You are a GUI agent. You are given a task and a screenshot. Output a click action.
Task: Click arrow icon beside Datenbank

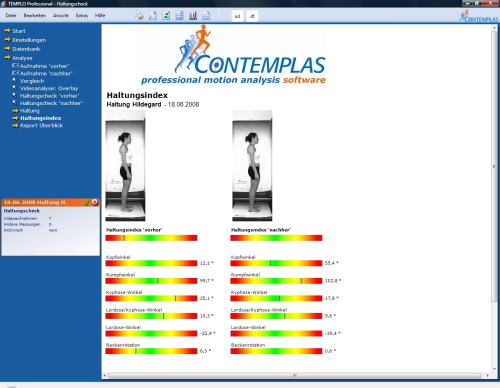(x=7, y=49)
